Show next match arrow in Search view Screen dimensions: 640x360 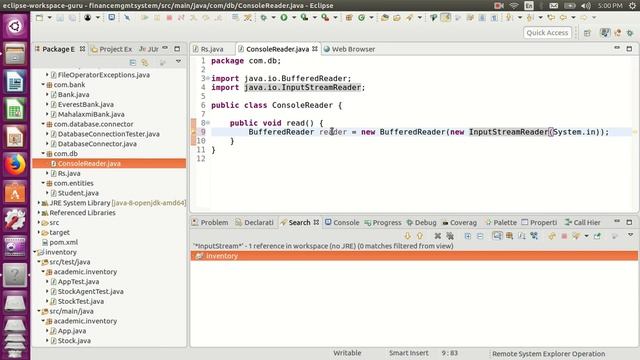click(407, 236)
